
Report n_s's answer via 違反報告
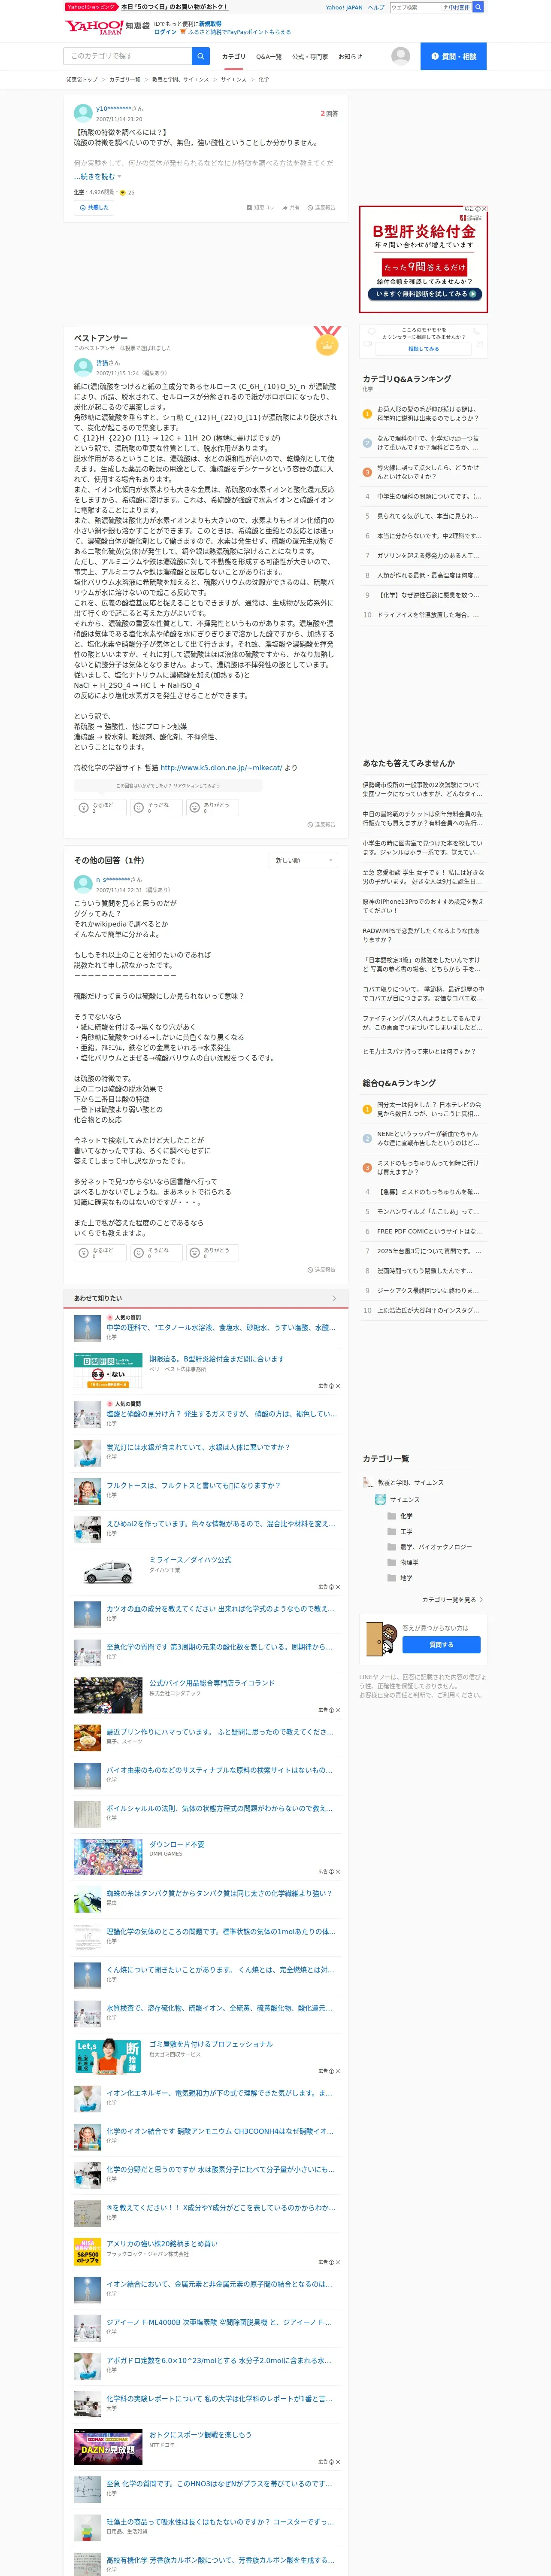click(x=321, y=1270)
